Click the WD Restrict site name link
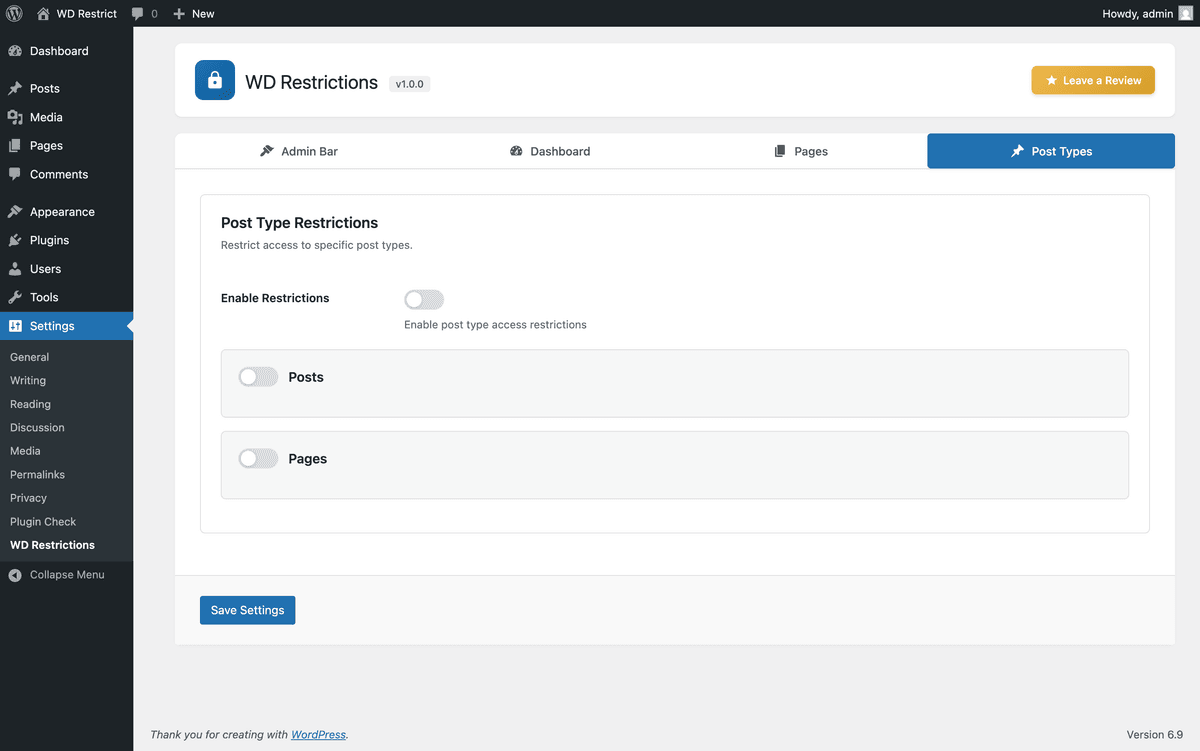Image resolution: width=1200 pixels, height=751 pixels. pyautogui.click(x=87, y=14)
